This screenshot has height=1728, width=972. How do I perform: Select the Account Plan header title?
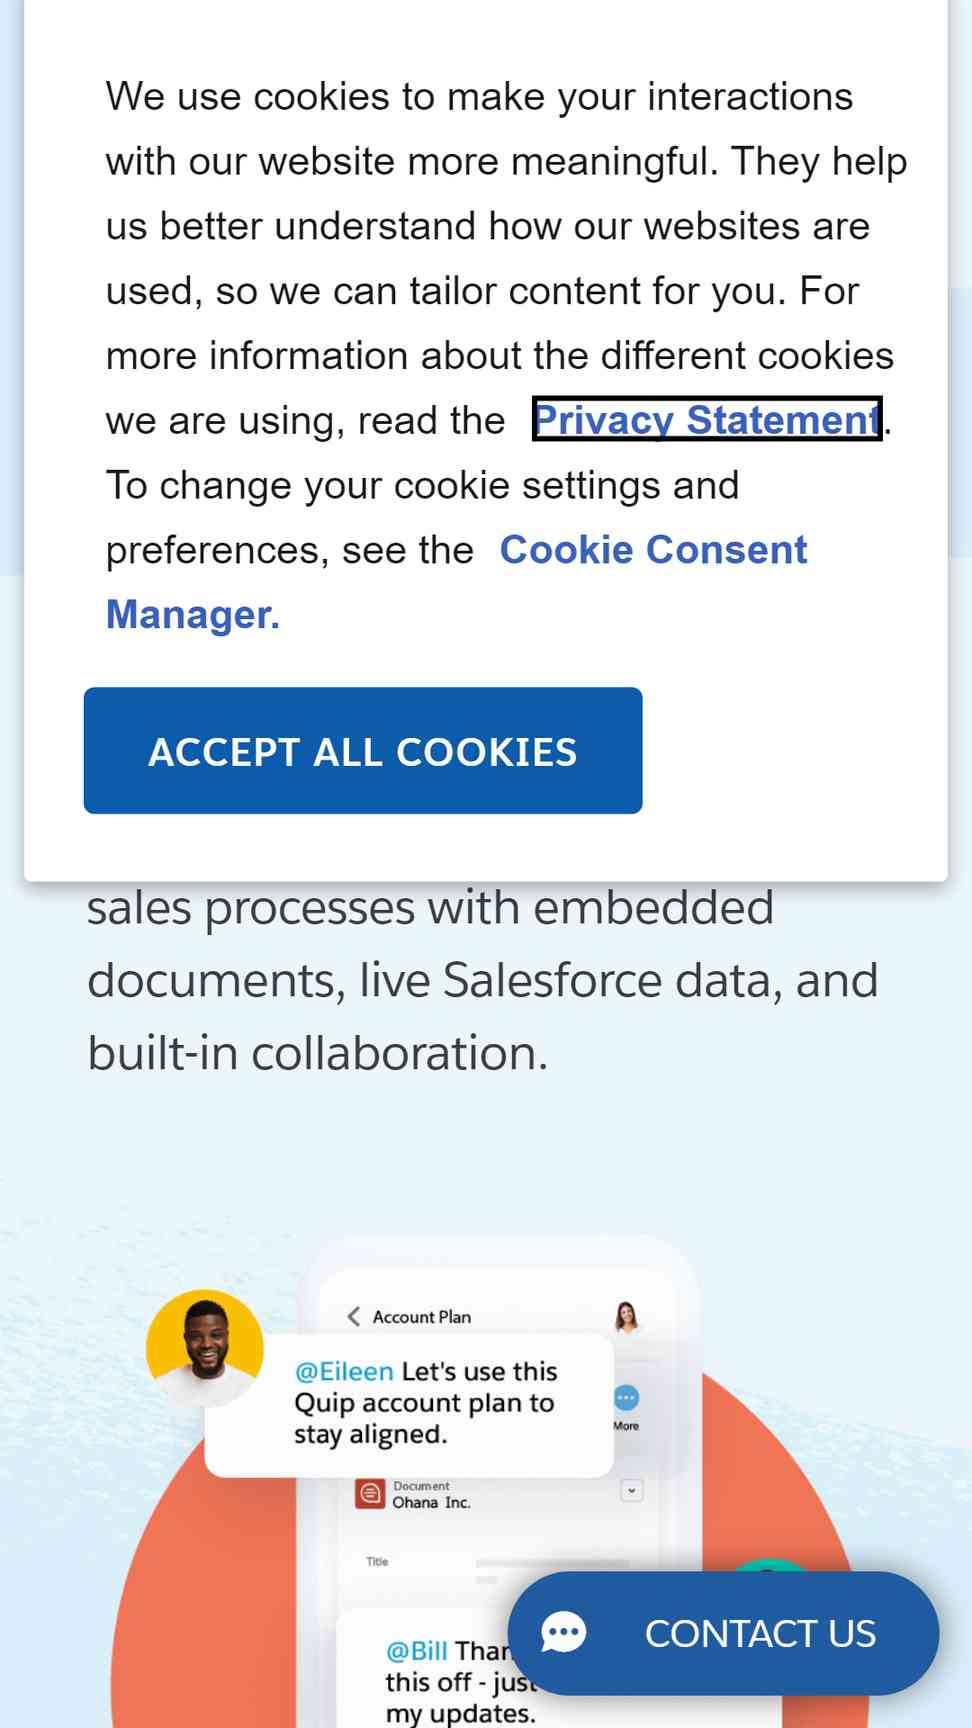(x=421, y=1317)
